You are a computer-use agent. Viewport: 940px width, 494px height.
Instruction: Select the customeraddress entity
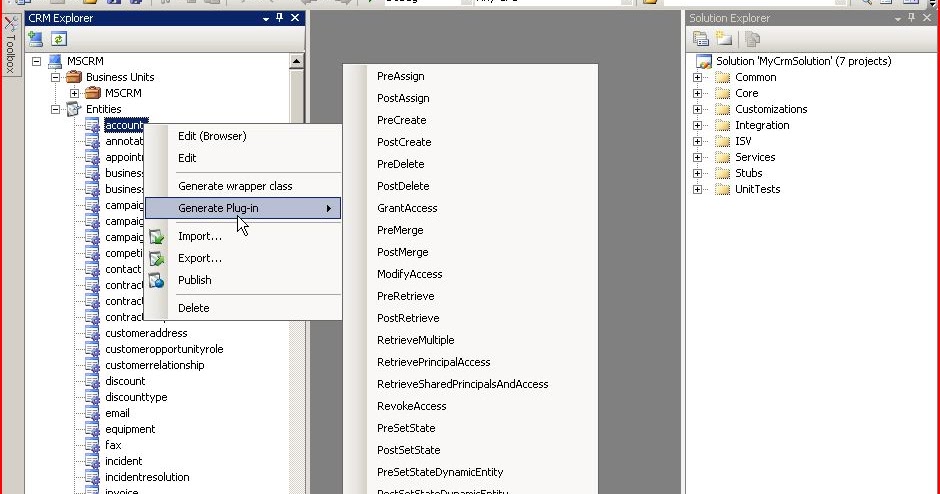pyautogui.click(x=146, y=333)
